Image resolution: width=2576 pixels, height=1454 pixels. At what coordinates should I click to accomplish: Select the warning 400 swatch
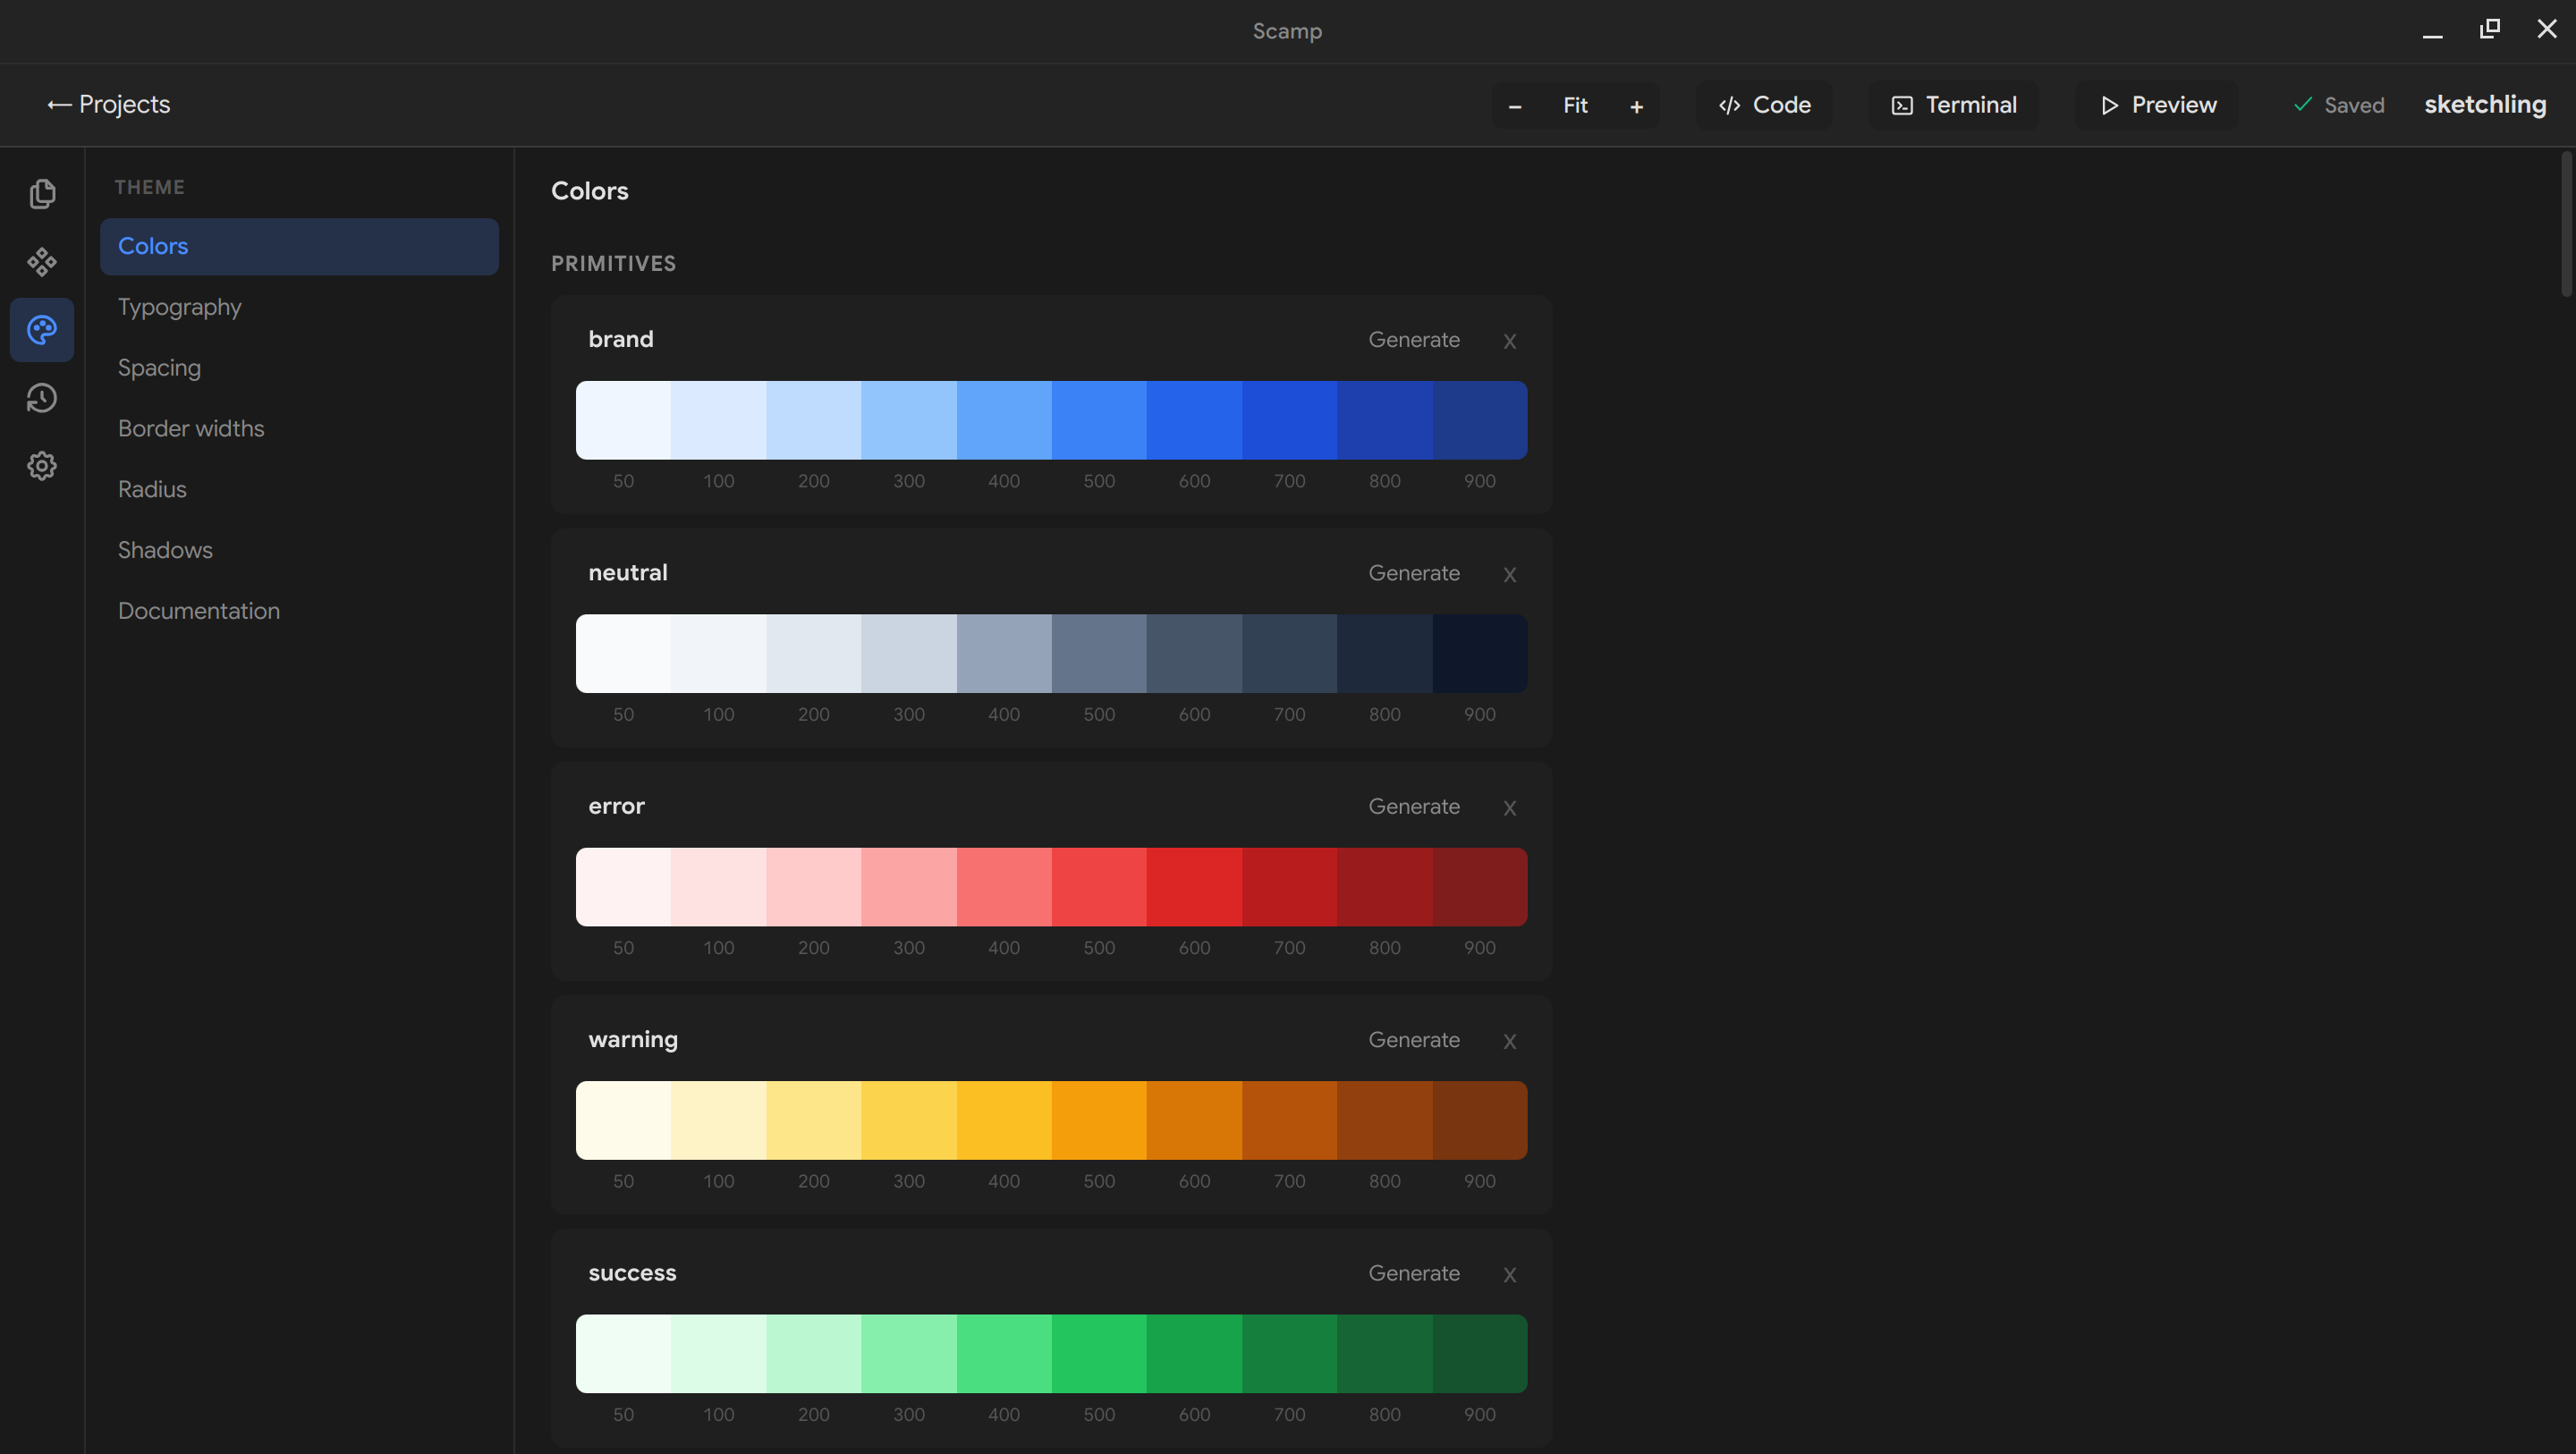1004,1120
